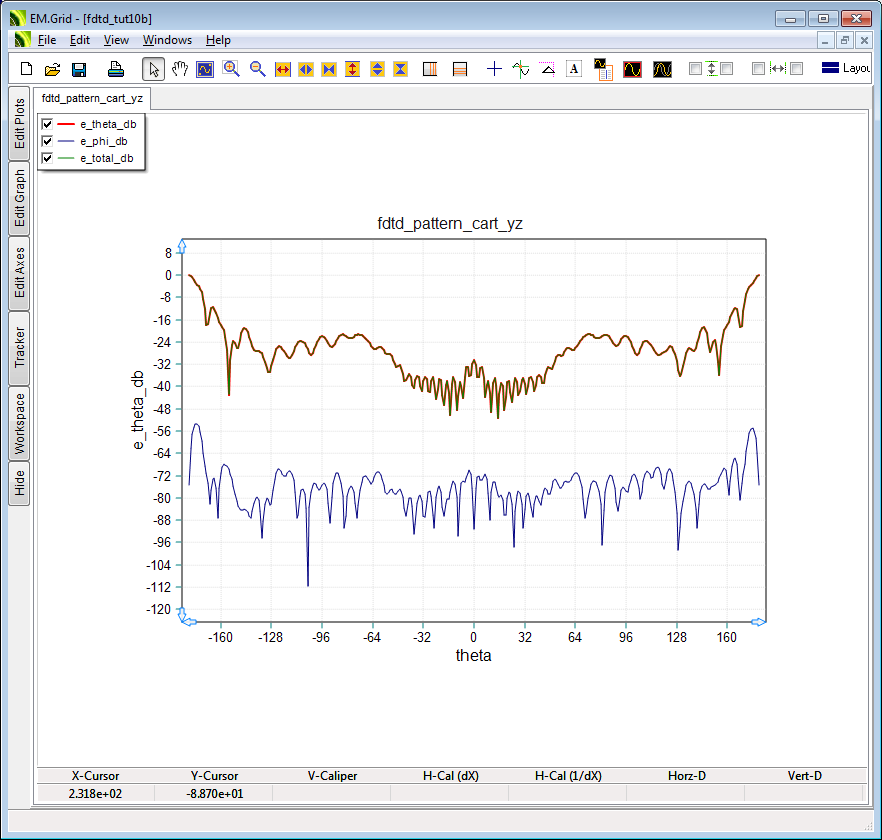Click the crosshair cursor tool

[494, 69]
